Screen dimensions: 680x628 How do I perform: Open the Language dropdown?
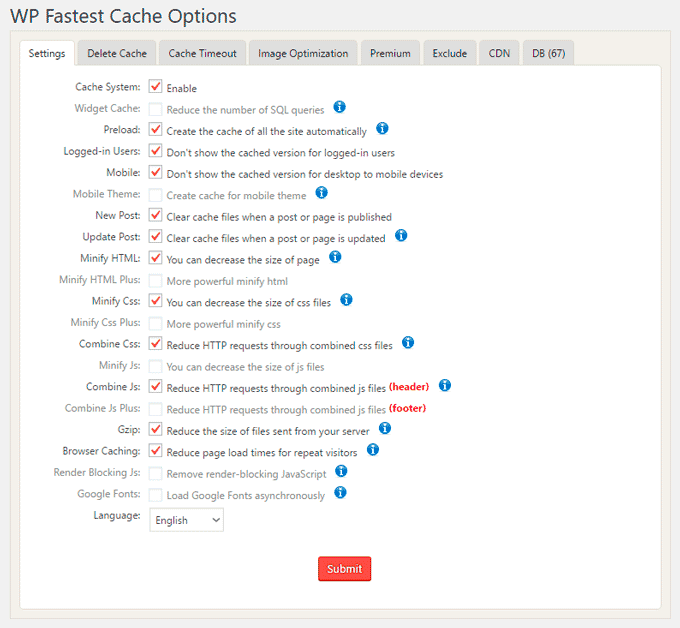[187, 520]
